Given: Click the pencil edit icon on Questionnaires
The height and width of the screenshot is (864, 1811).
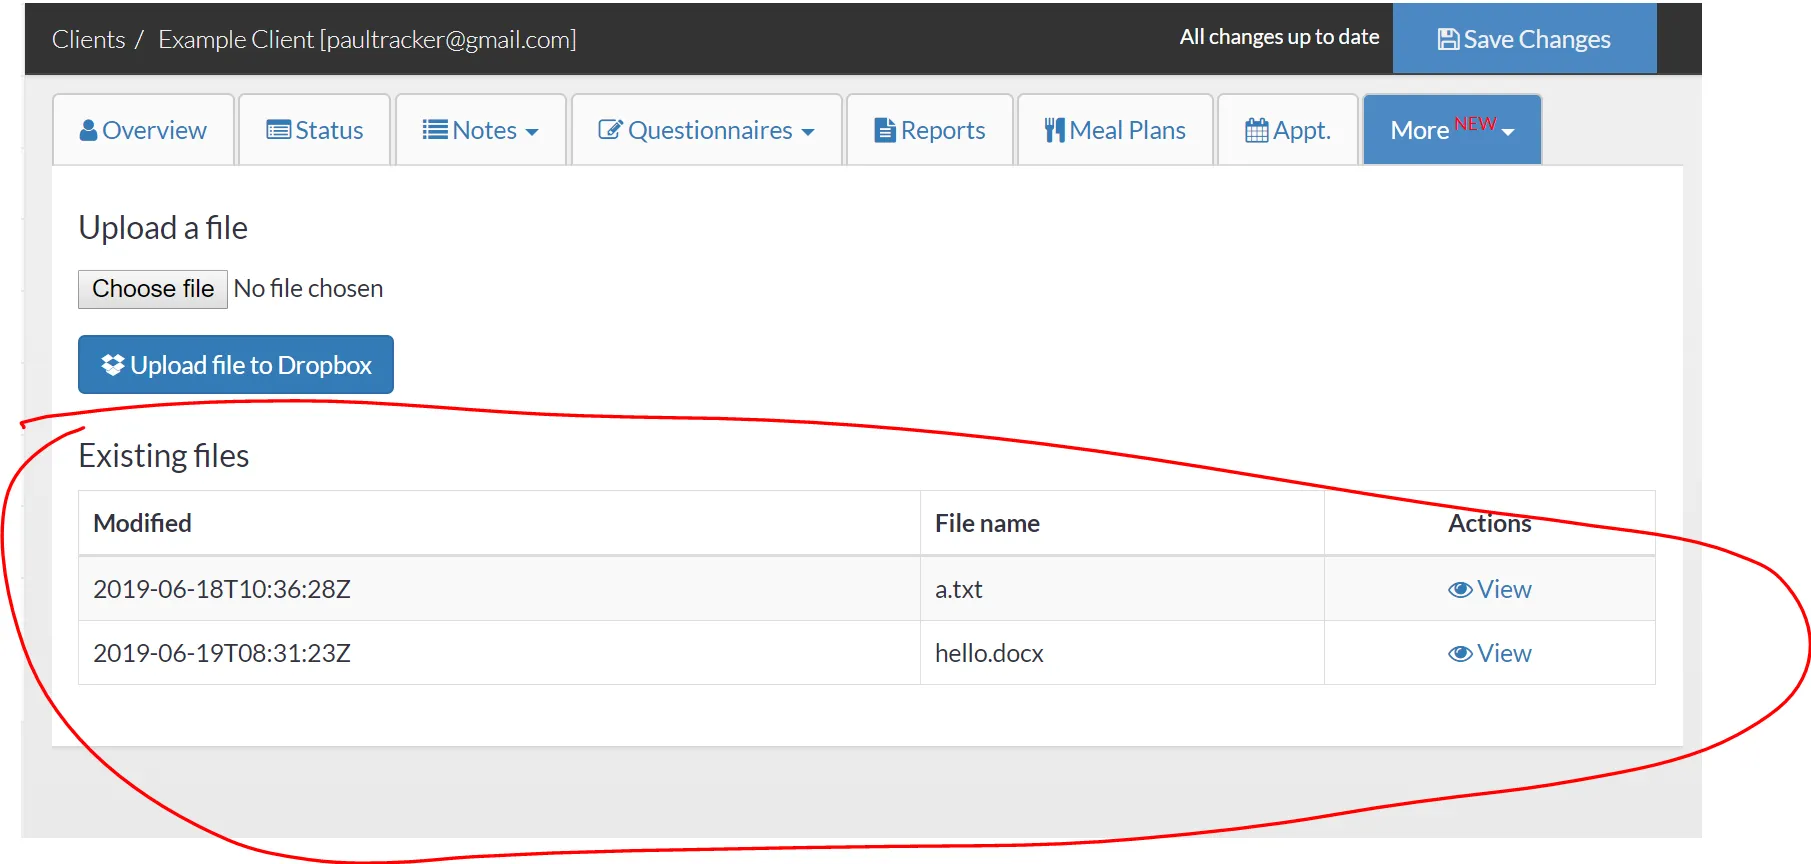Looking at the screenshot, I should coord(610,131).
